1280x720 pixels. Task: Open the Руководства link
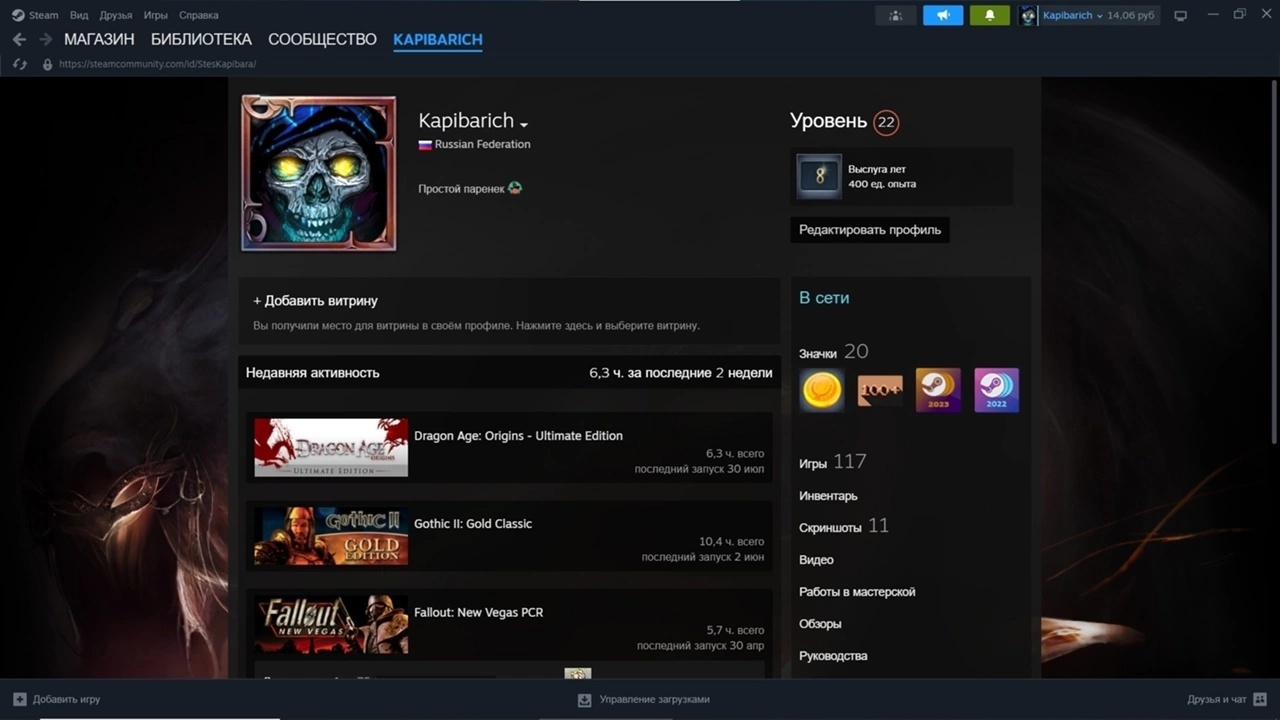[x=833, y=656]
